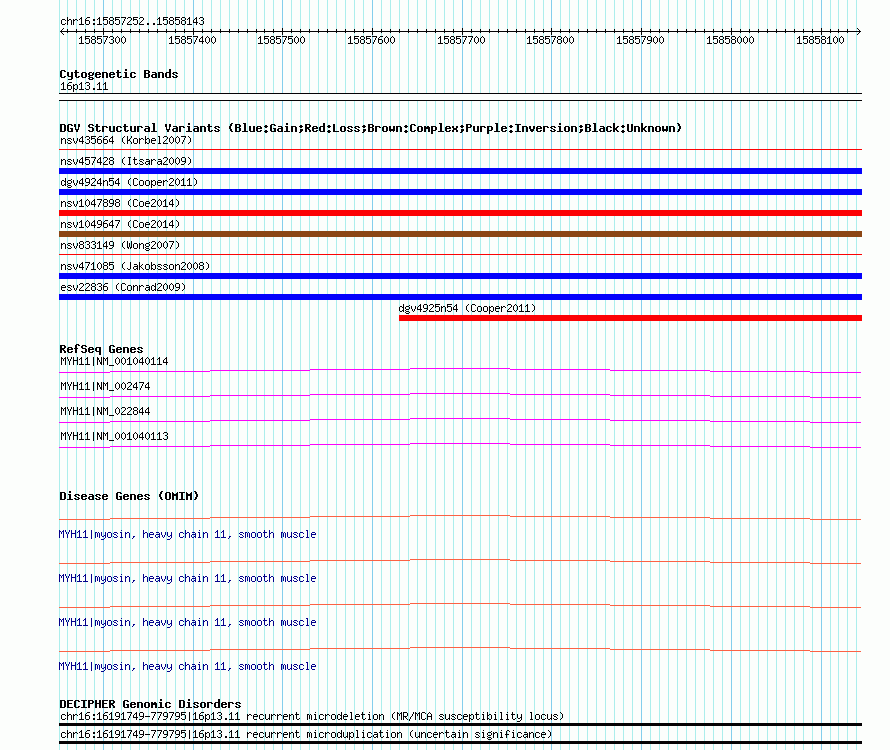Open variant nsv457428 (Itsara2009)
Screen dimensions: 890x750
[x=126, y=161]
